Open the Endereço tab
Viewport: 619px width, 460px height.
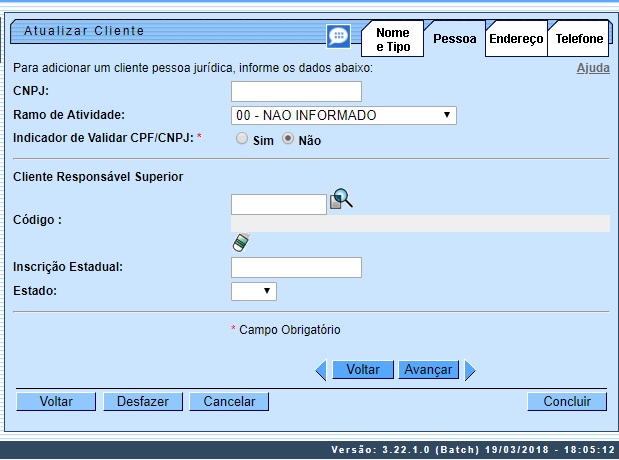[x=516, y=39]
